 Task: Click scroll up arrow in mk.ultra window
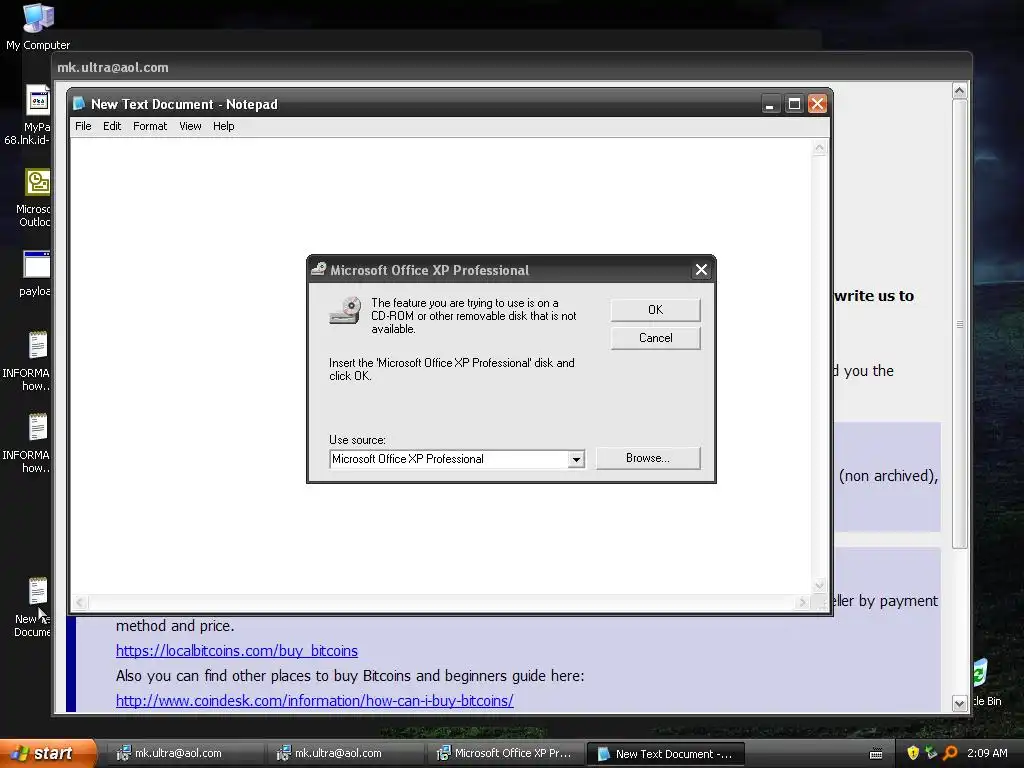coord(959,91)
